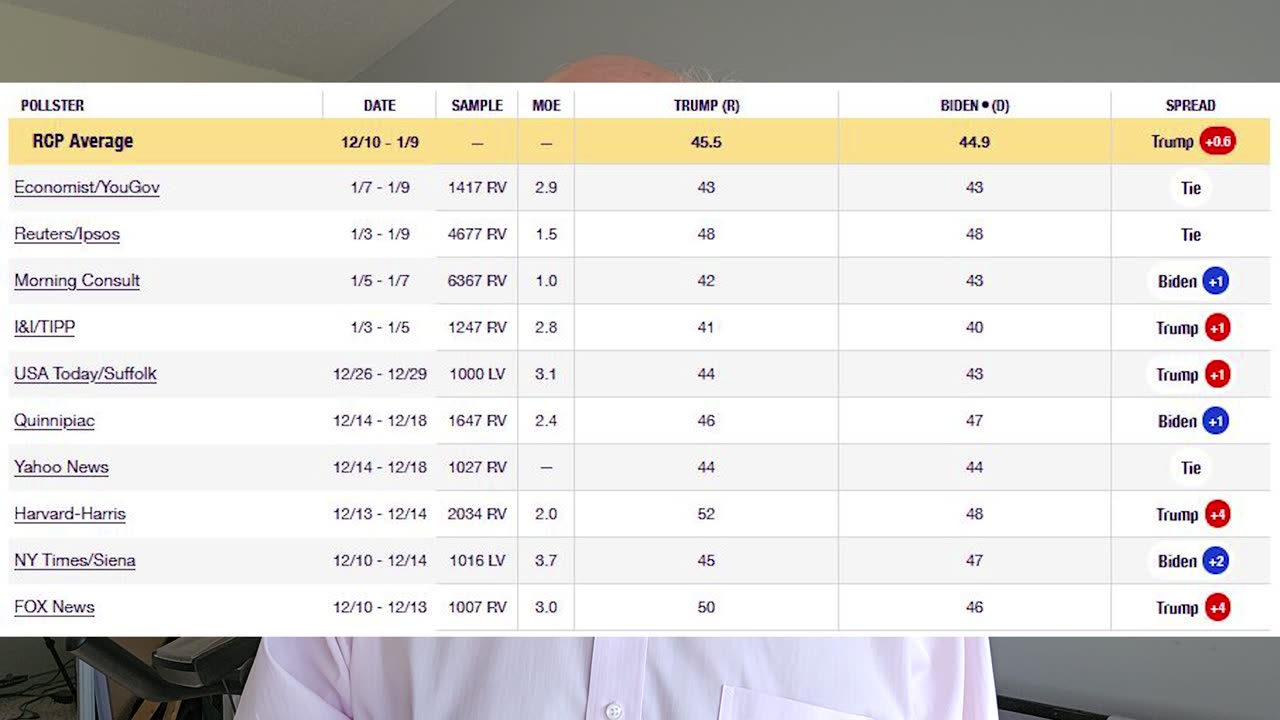Click the blue +1 badge in Morning Consult row
The image size is (1280, 720).
pyautogui.click(x=1216, y=281)
